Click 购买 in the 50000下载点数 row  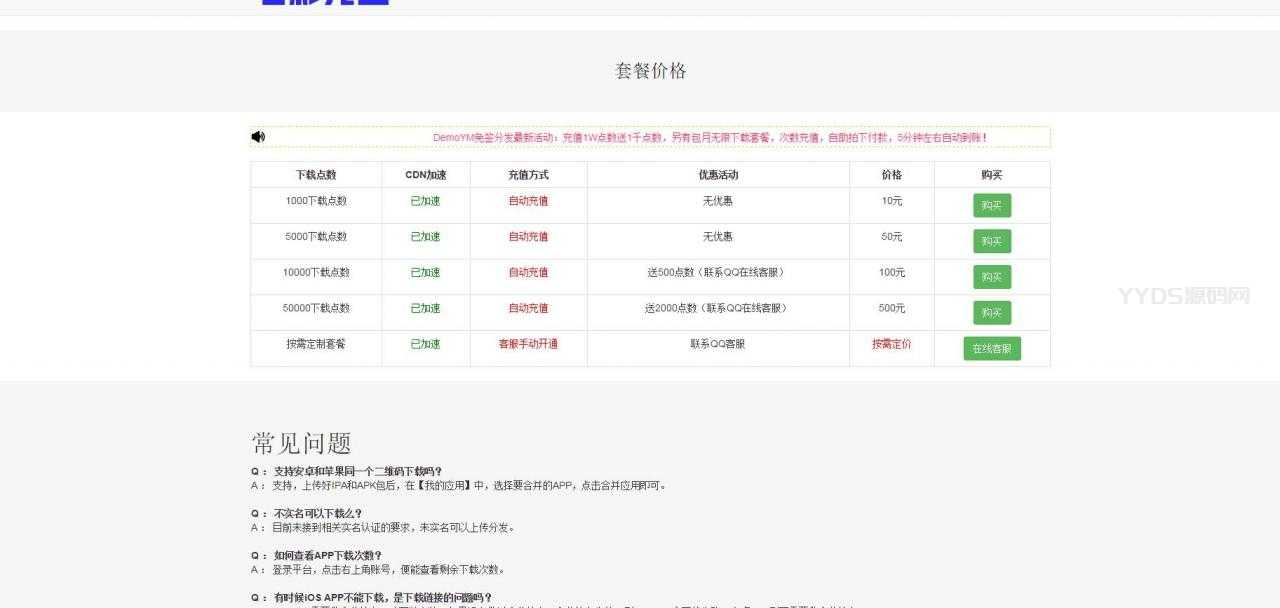[991, 313]
